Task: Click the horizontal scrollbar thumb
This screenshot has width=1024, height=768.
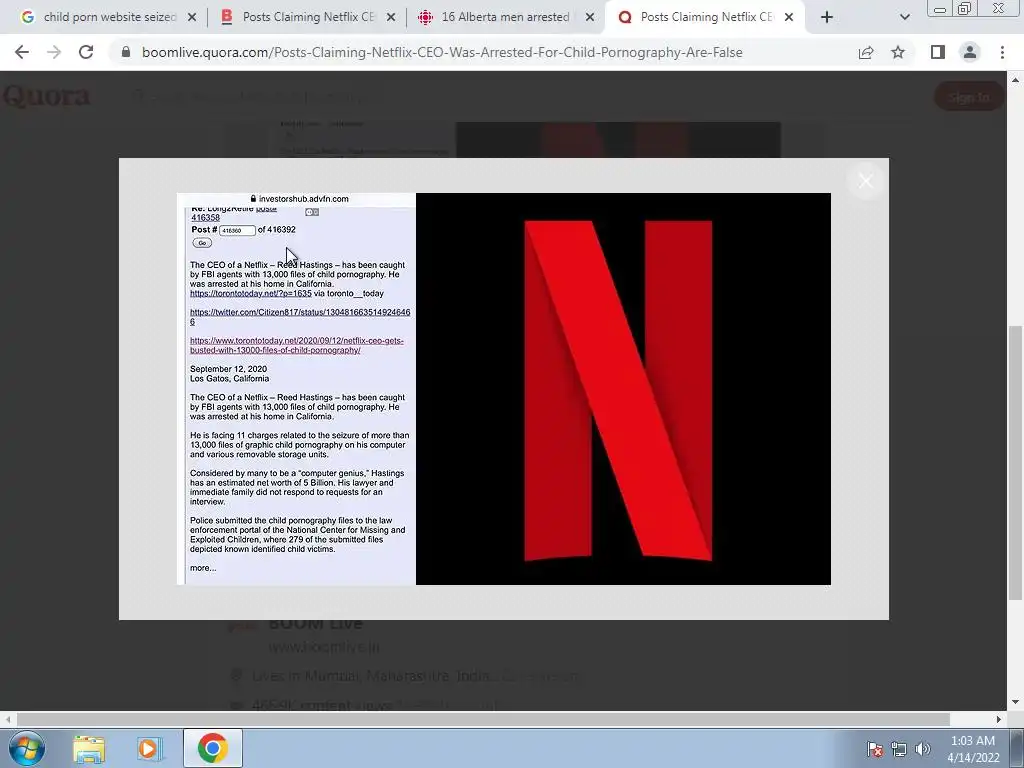Action: coord(483,719)
